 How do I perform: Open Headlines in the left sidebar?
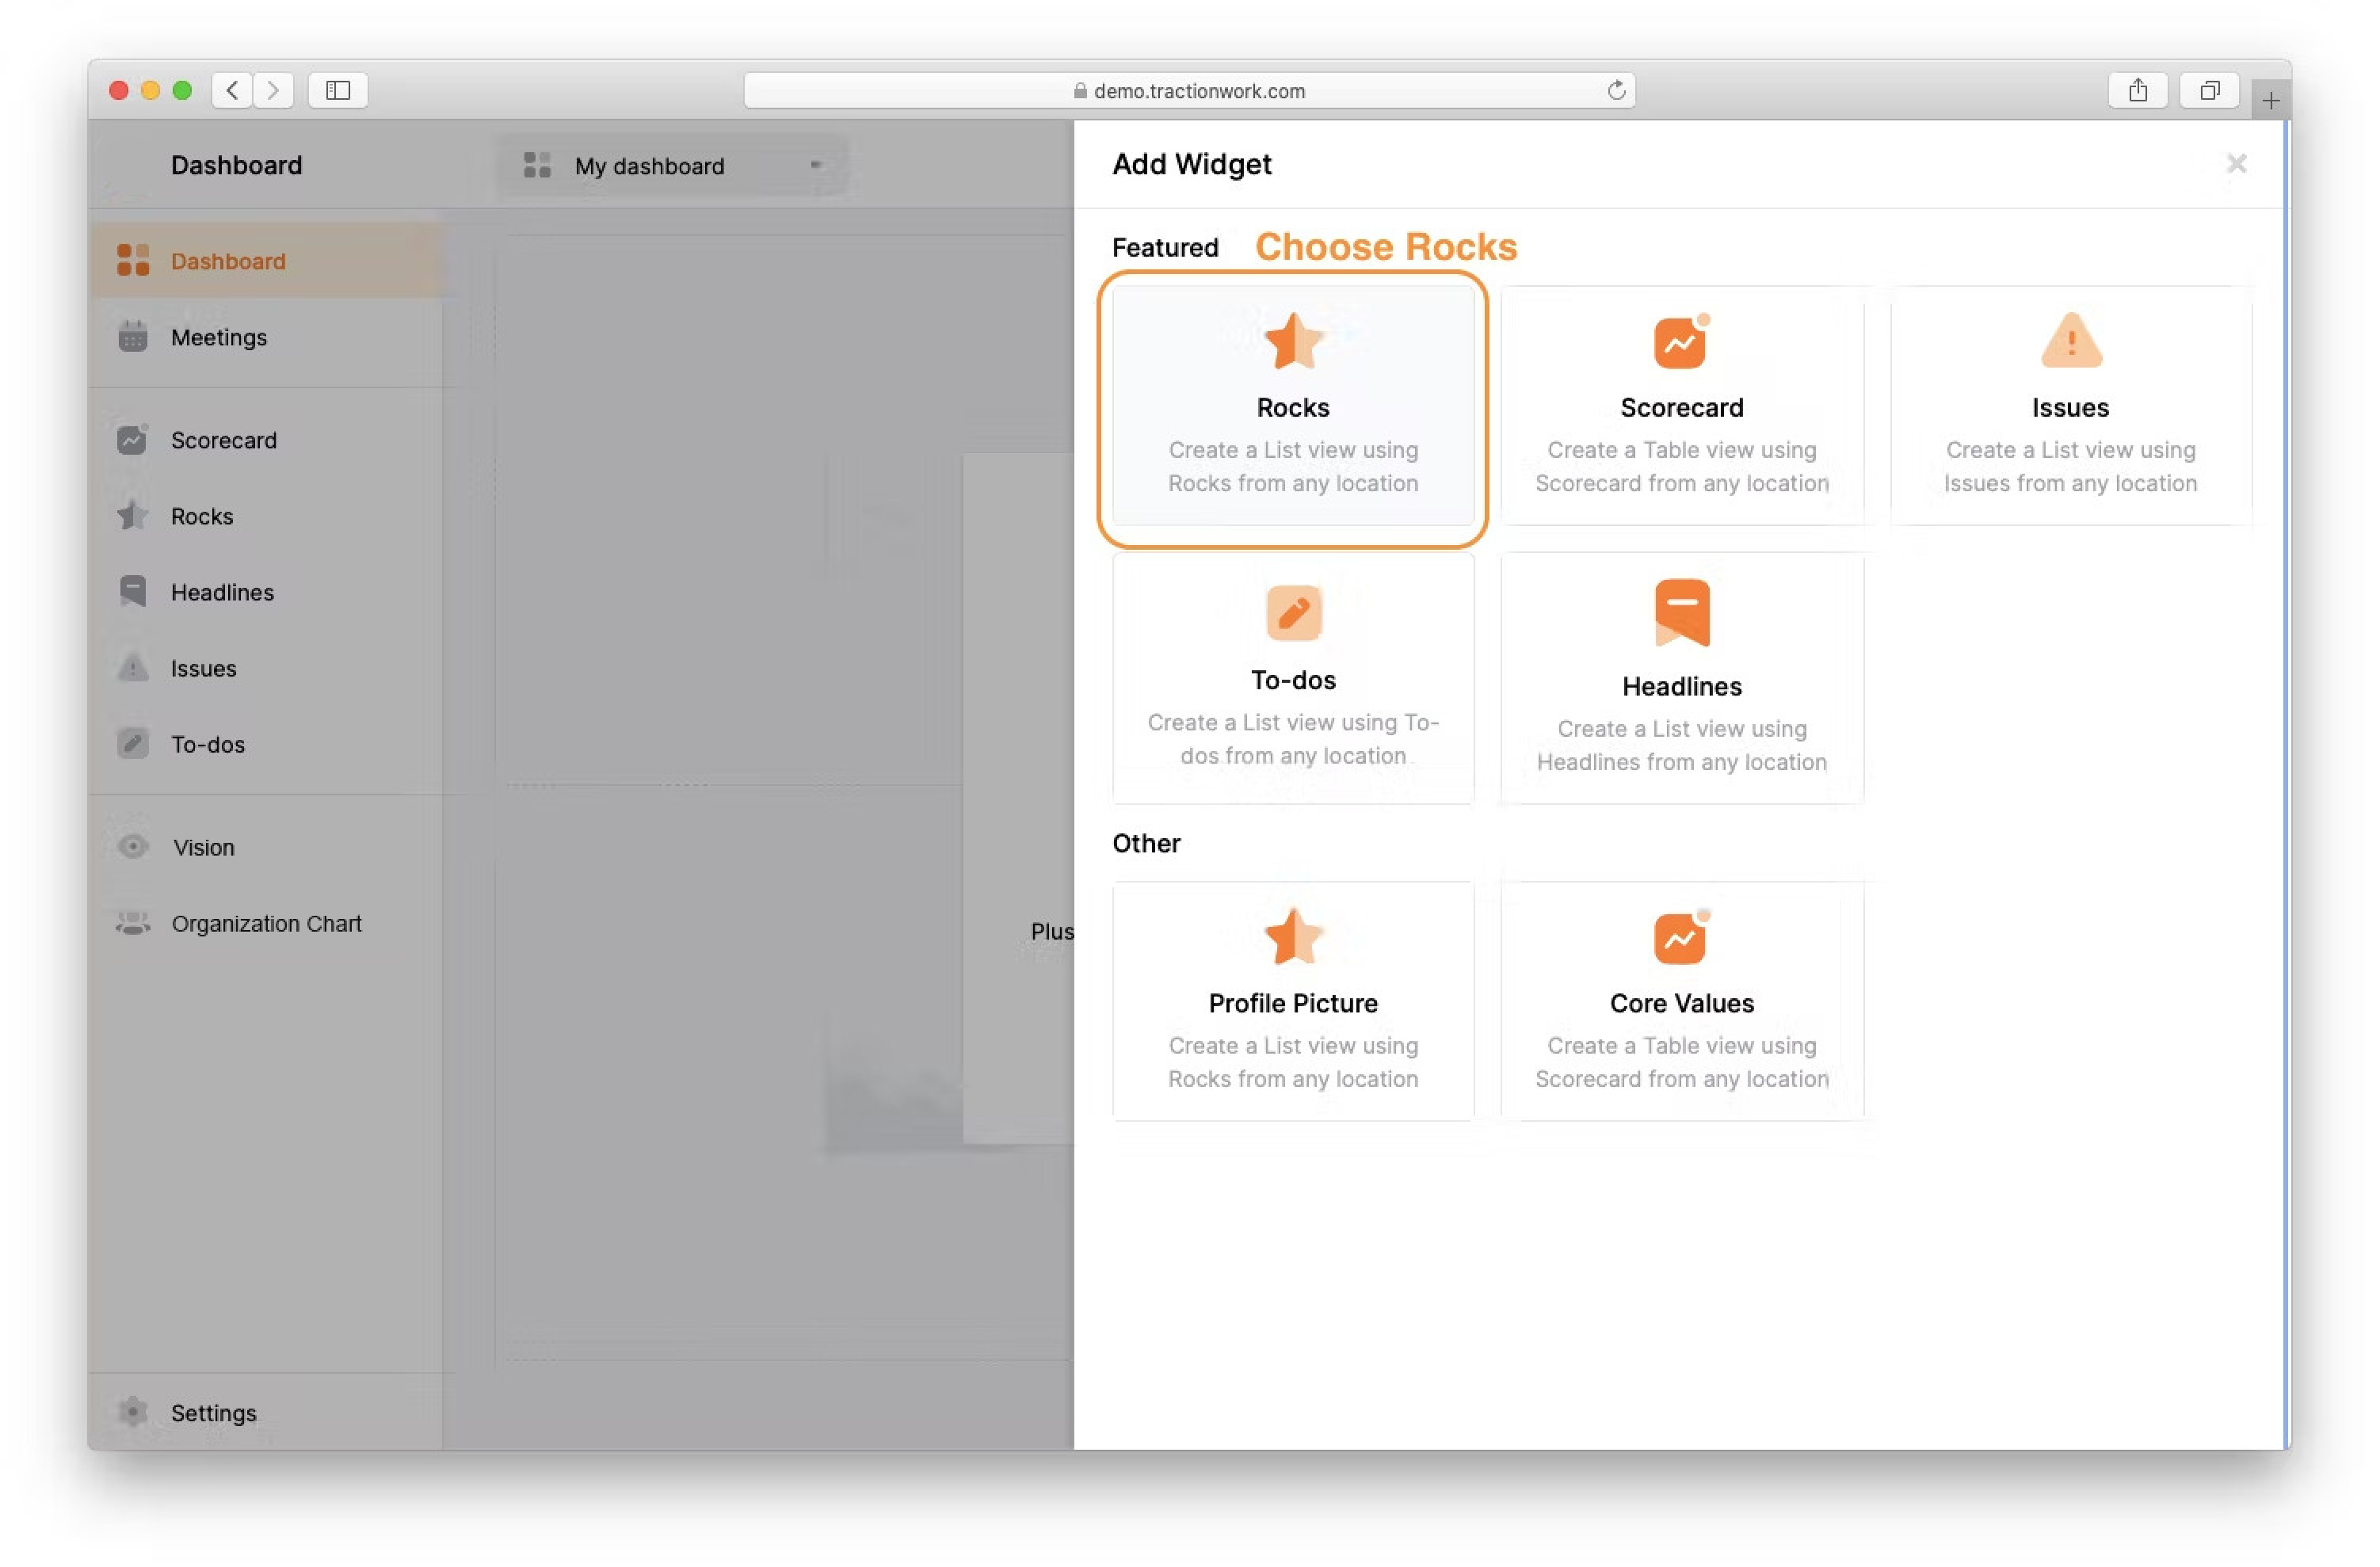222,592
